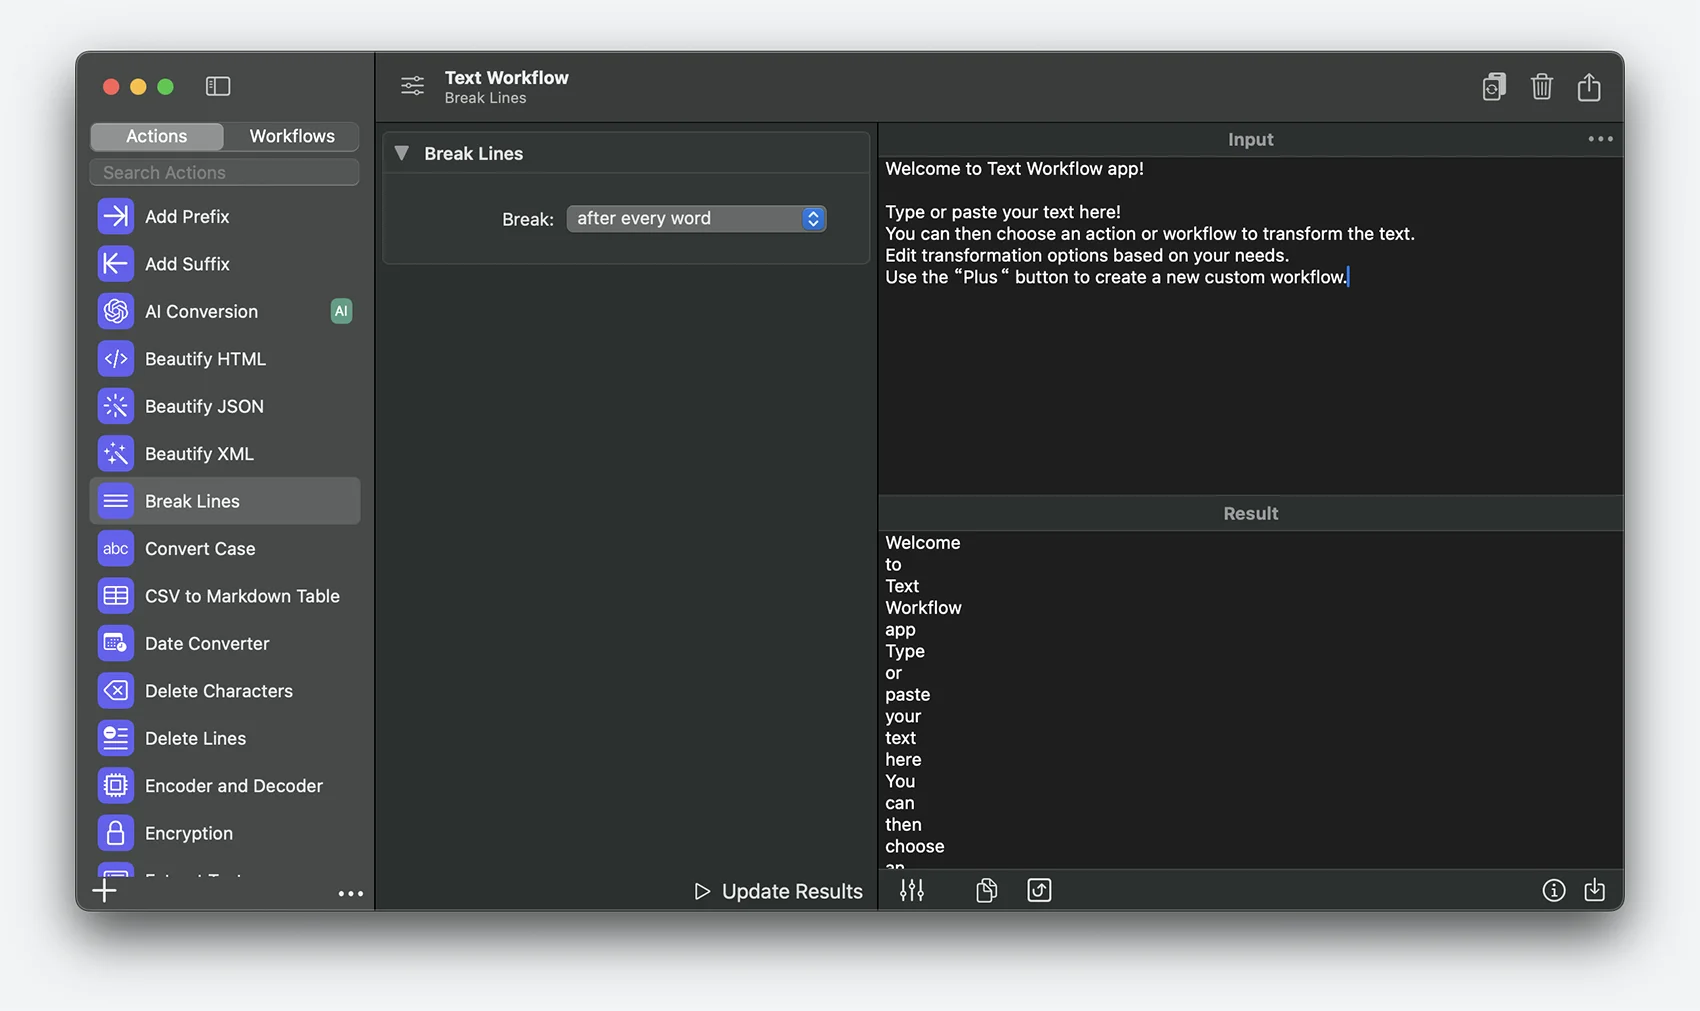
Task: Click the Text Workflow title text
Action: (x=506, y=77)
